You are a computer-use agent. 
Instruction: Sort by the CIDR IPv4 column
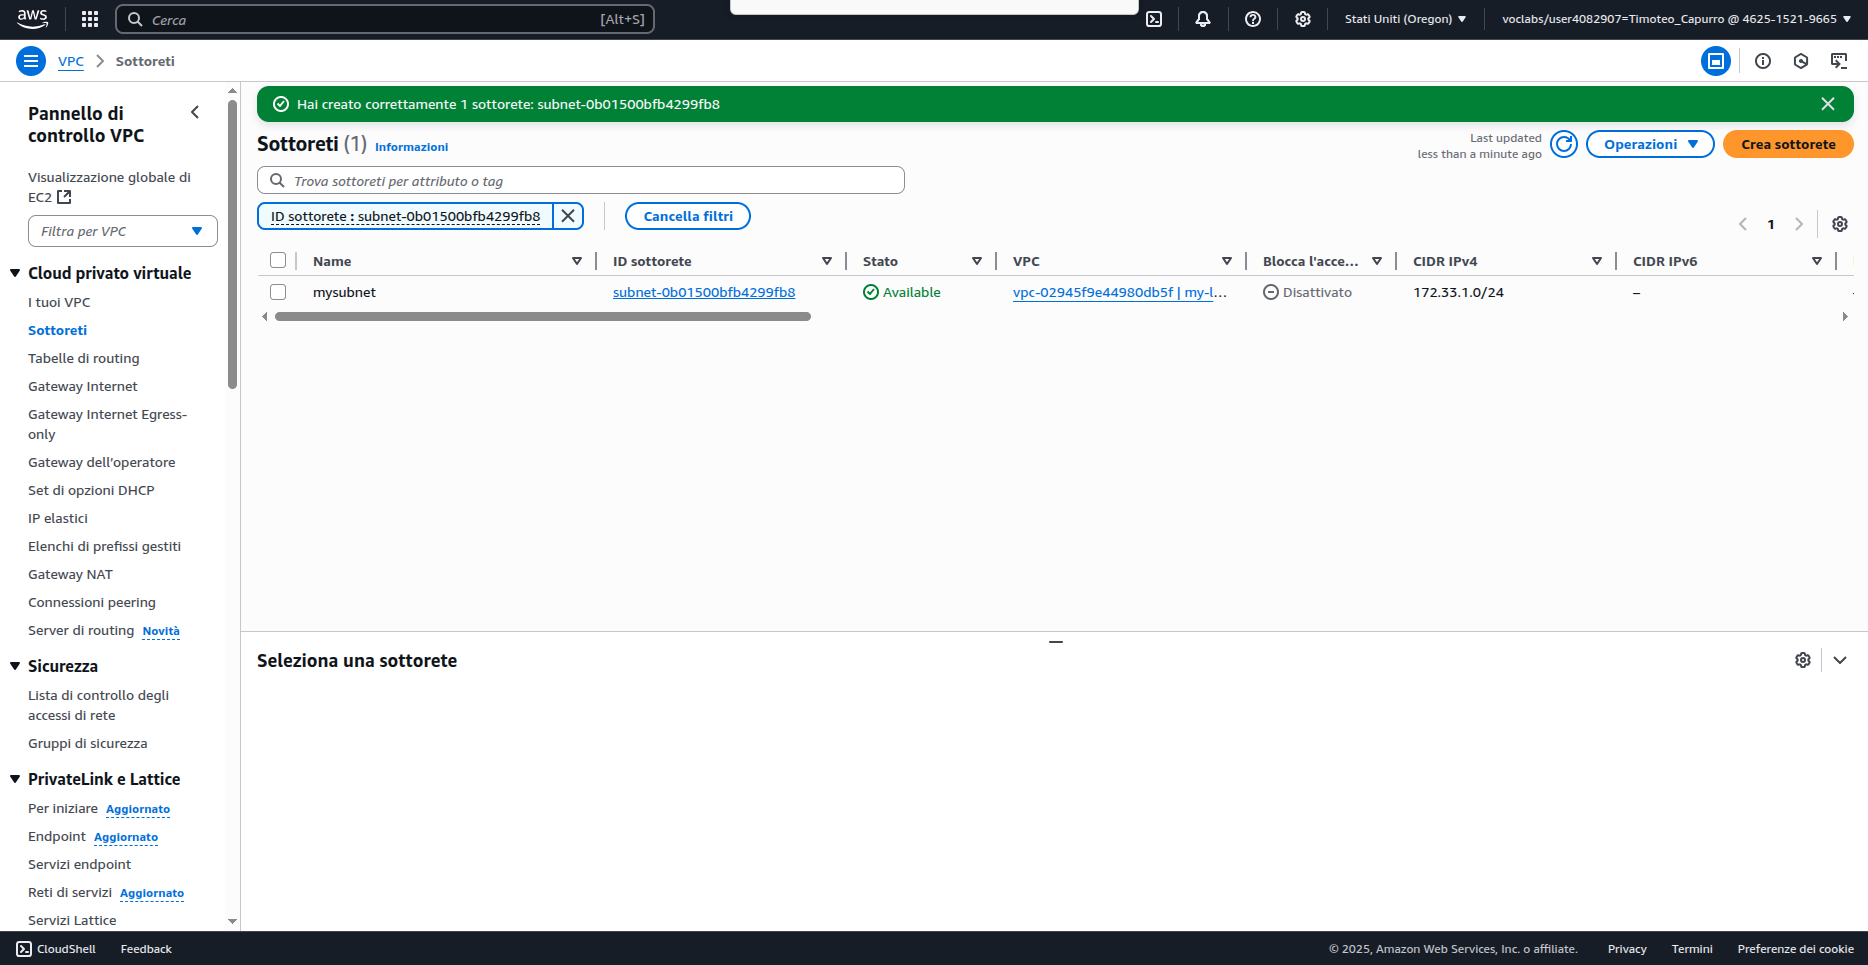click(1597, 261)
